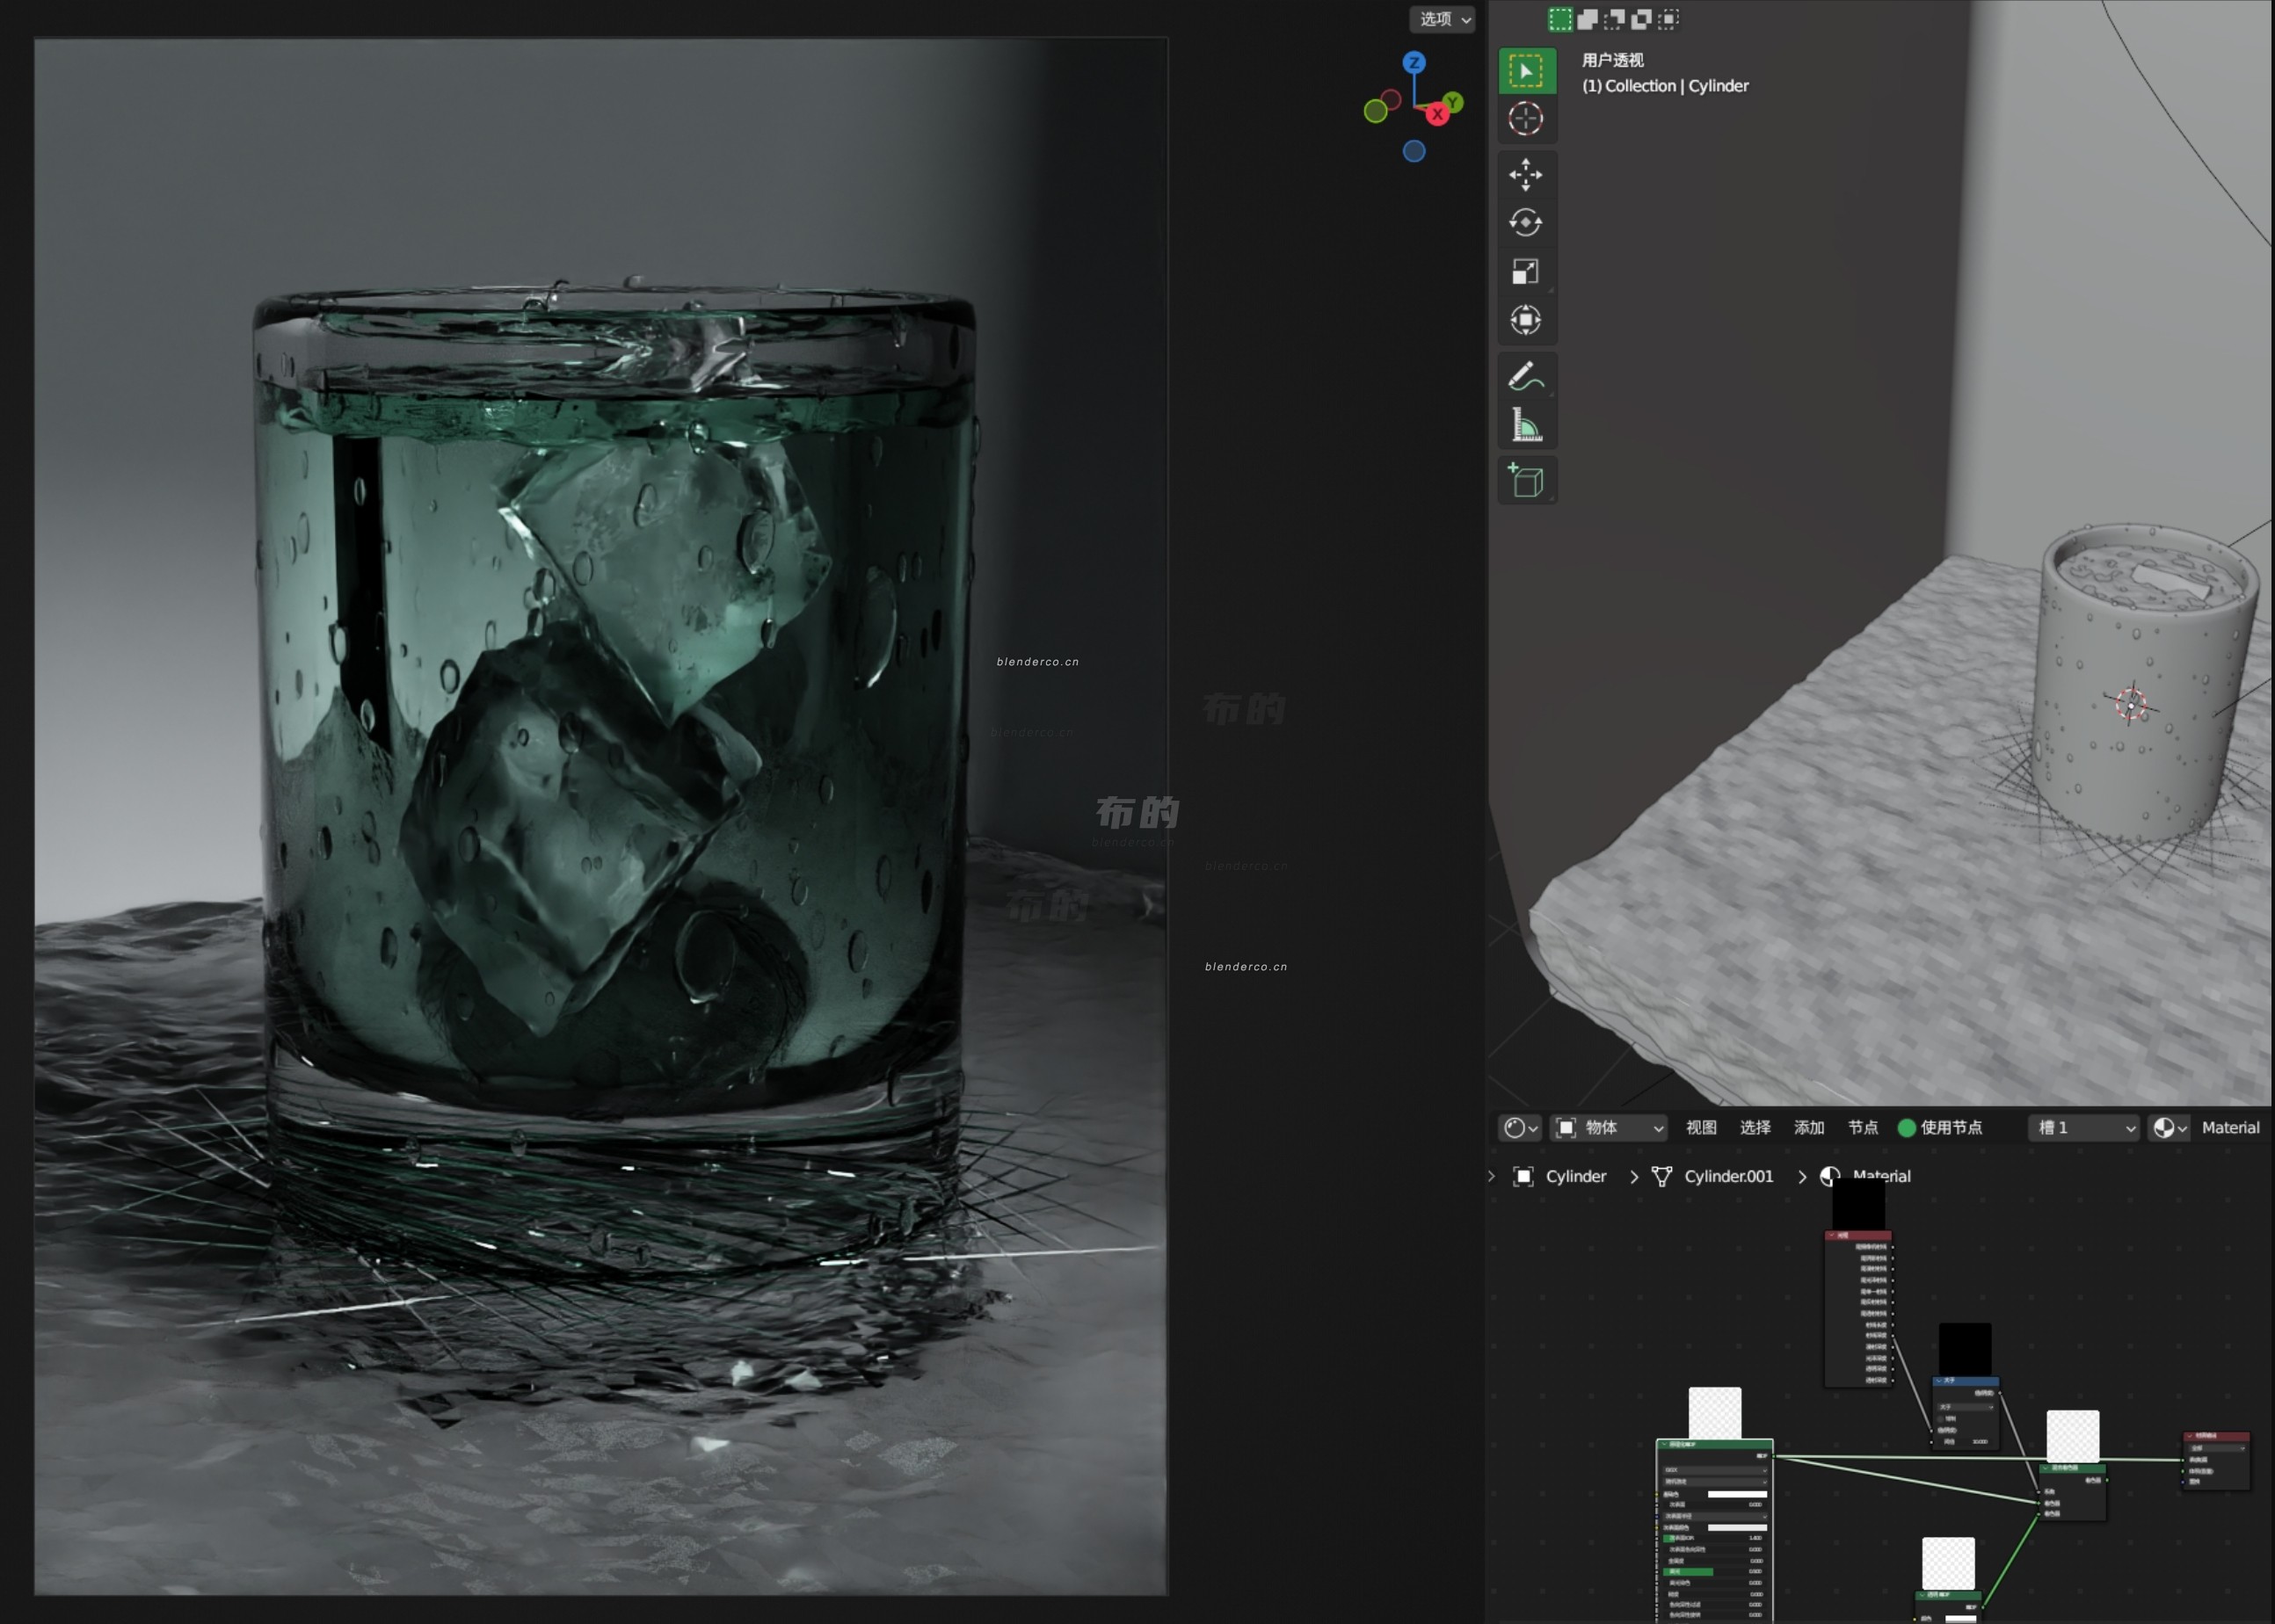Viewport: 2275px width, 1624px height.
Task: Open the node editor type dropdown
Action: (1520, 1128)
